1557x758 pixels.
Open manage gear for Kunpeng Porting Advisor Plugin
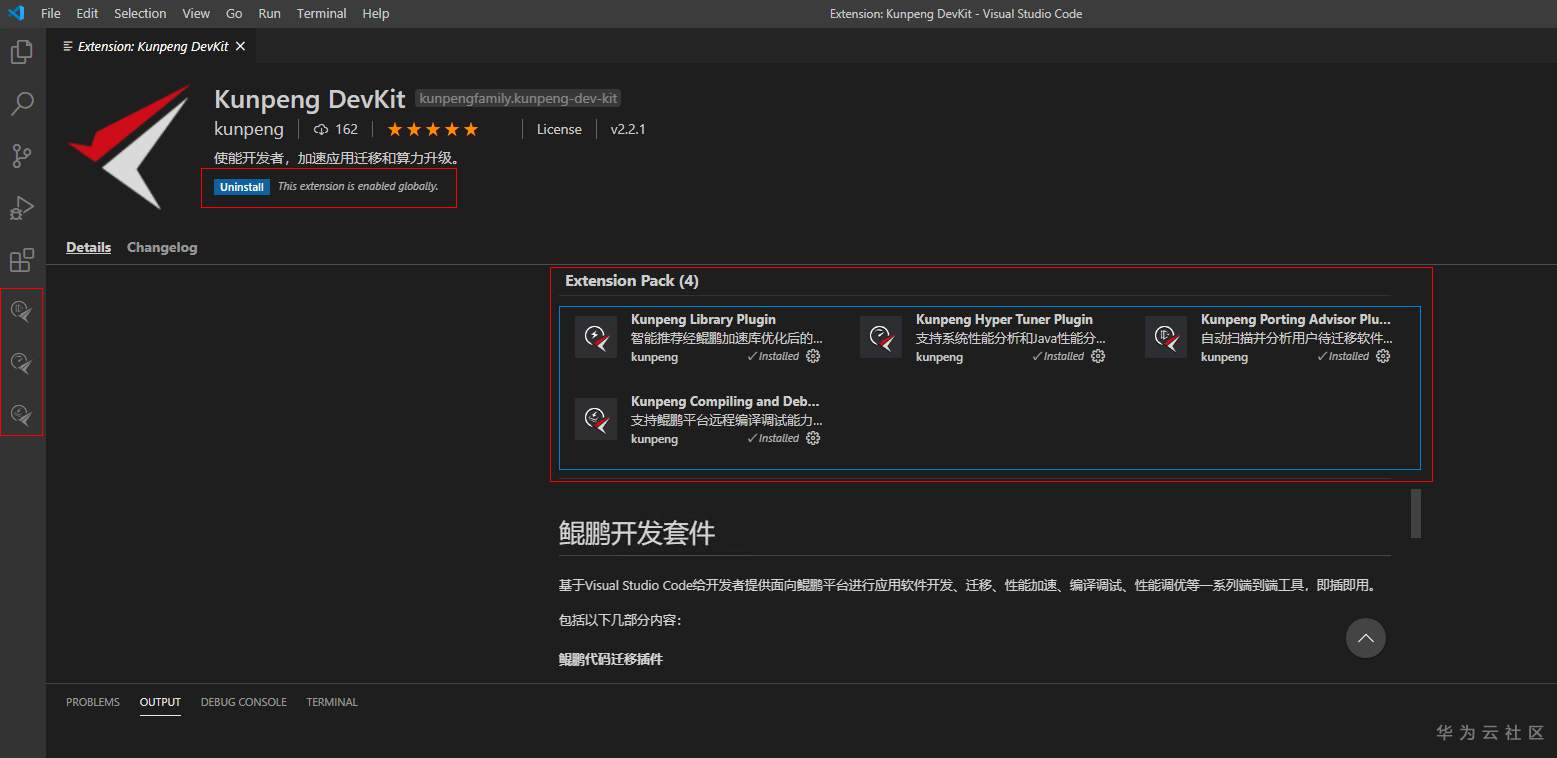(x=1383, y=356)
